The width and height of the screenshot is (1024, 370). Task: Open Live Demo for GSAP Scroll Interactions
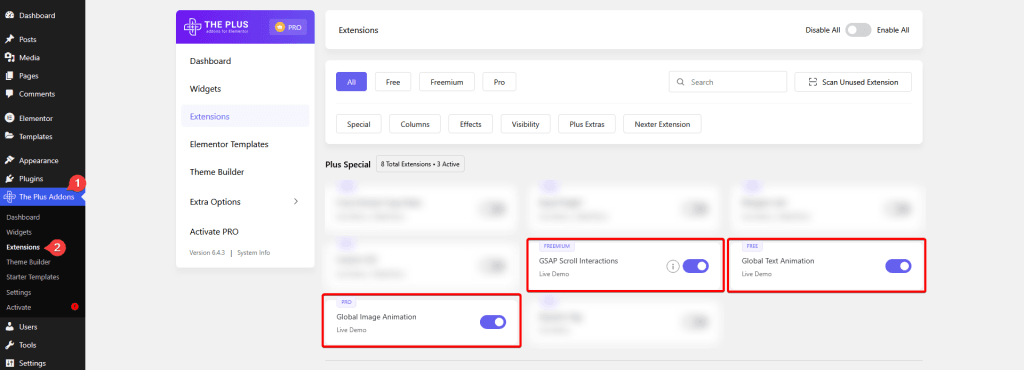click(554, 274)
